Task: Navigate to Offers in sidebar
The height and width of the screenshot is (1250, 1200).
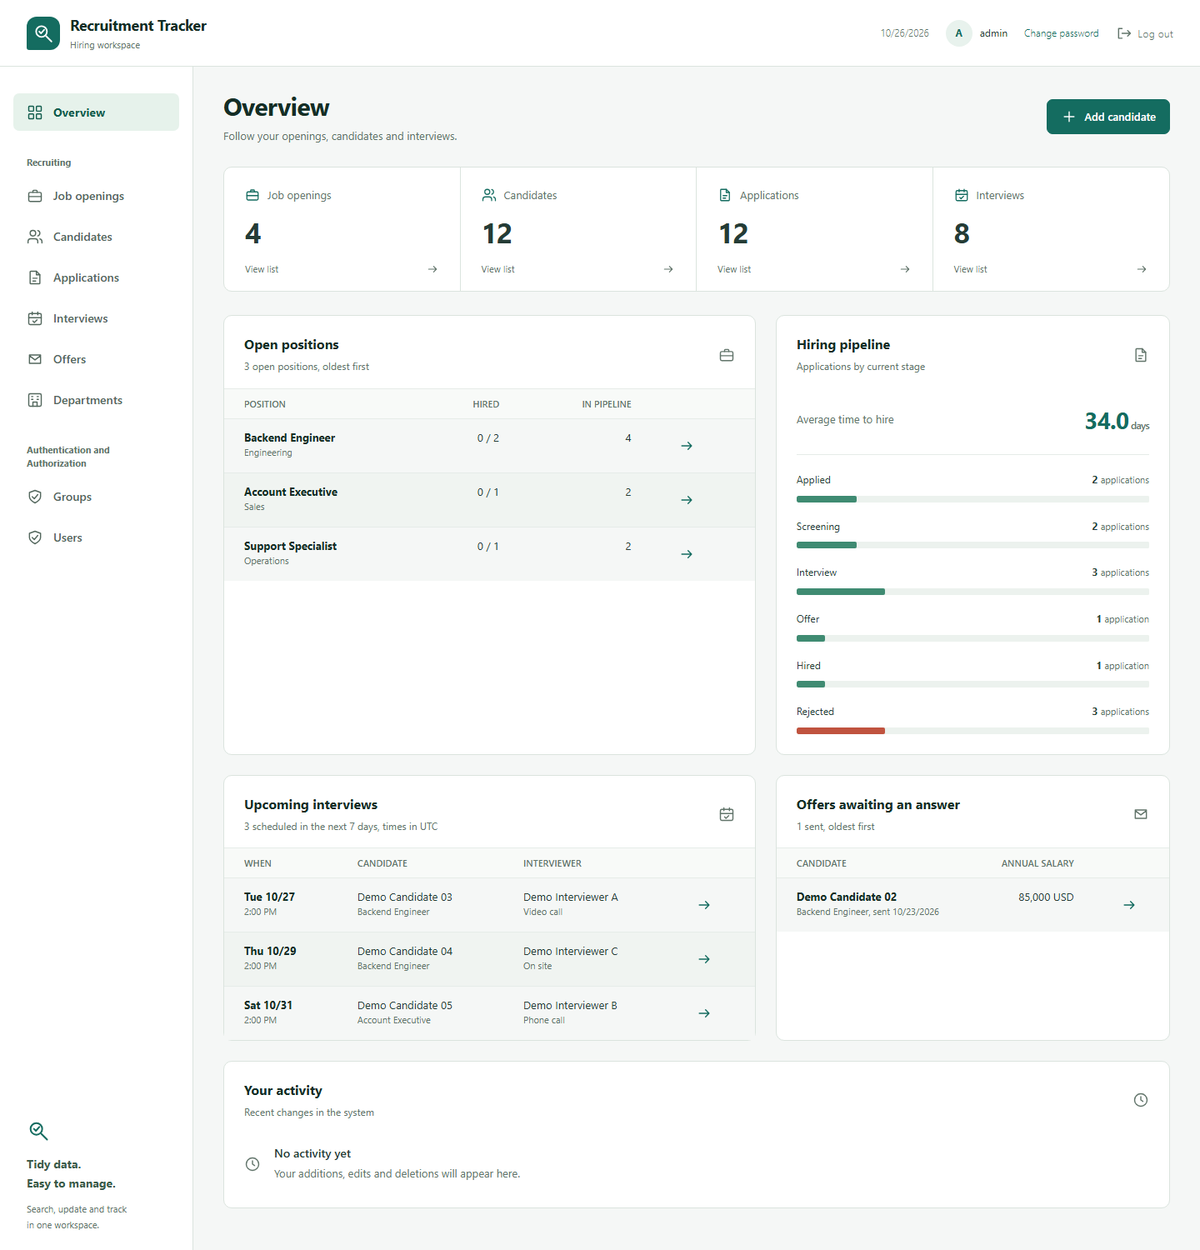Action: 96,359
